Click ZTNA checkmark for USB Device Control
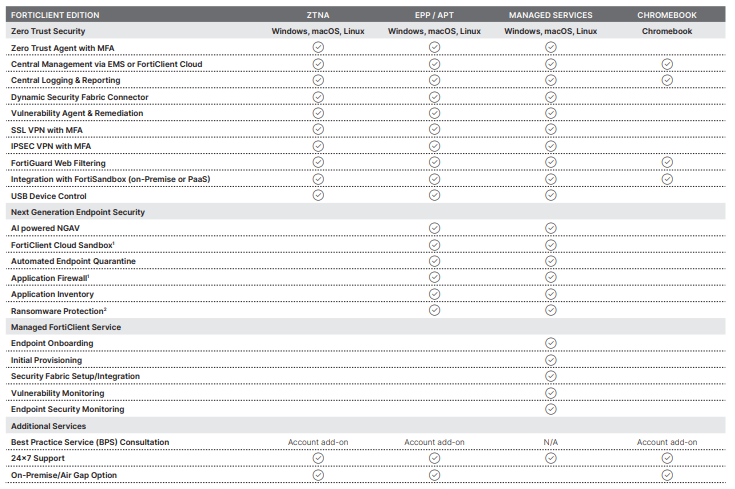This screenshot has width=735, height=489. click(x=318, y=195)
